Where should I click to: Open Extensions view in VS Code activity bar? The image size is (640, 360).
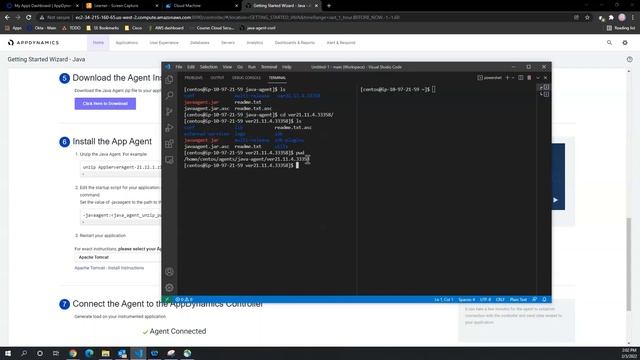pos(169,144)
